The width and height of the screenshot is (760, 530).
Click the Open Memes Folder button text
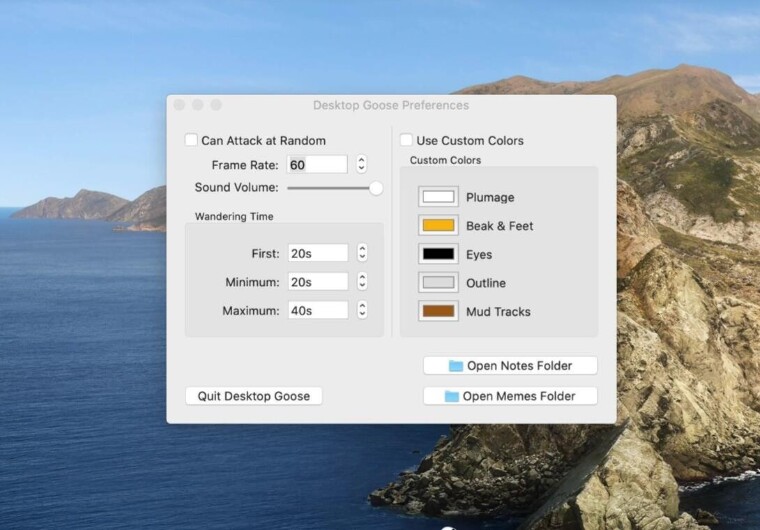tap(518, 396)
